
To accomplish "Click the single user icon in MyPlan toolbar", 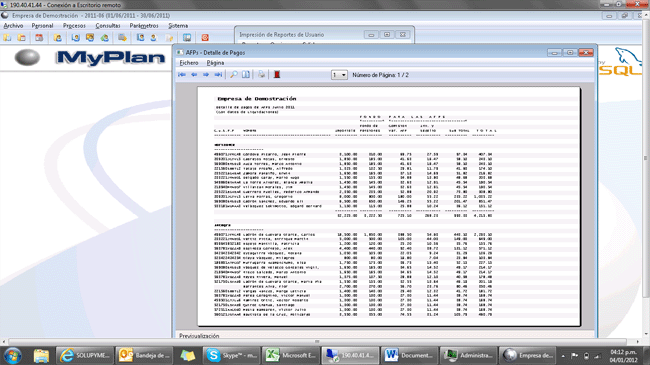I will click(x=154, y=38).
